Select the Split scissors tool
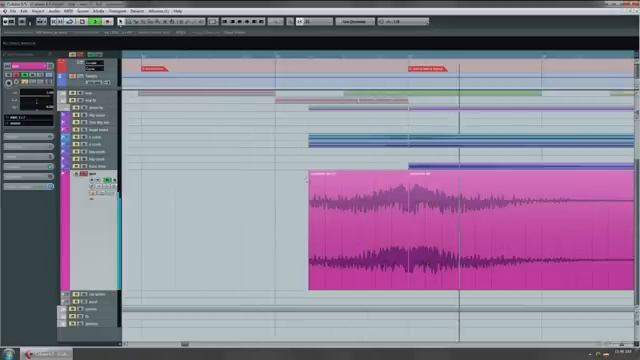The height and width of the screenshot is (360, 640). point(136,22)
